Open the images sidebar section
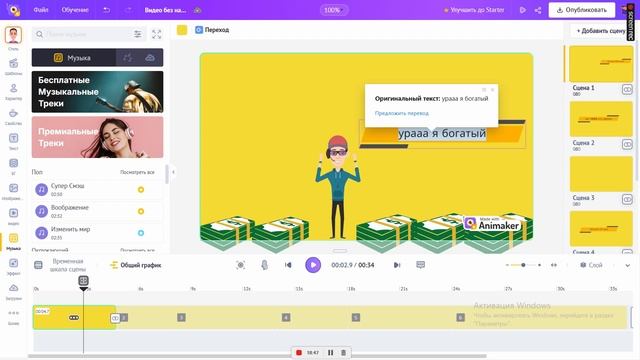This screenshot has width=640, height=360. click(x=13, y=191)
